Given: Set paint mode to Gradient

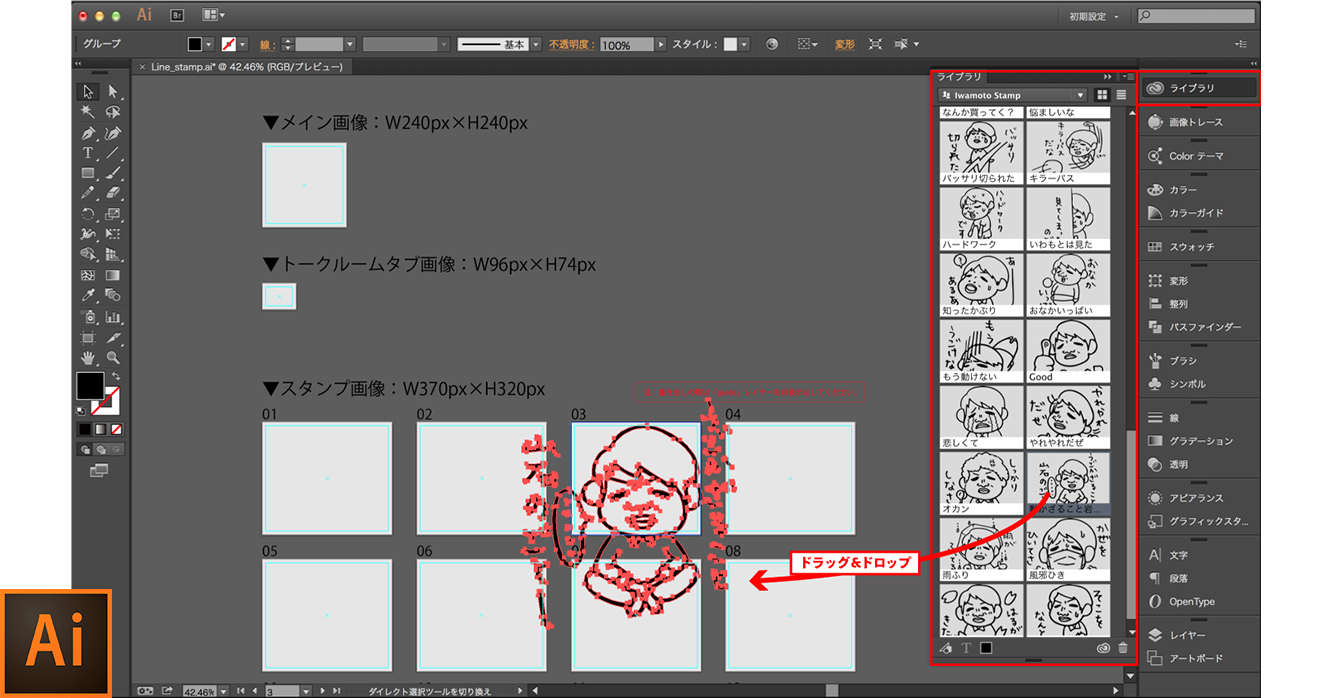Looking at the screenshot, I should (102, 430).
